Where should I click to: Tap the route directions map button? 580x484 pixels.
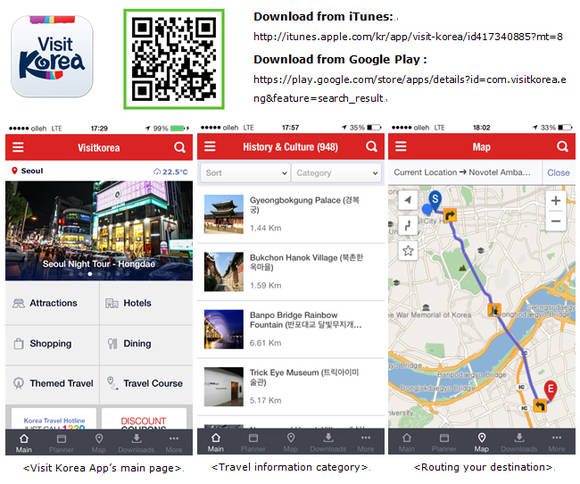(408, 225)
